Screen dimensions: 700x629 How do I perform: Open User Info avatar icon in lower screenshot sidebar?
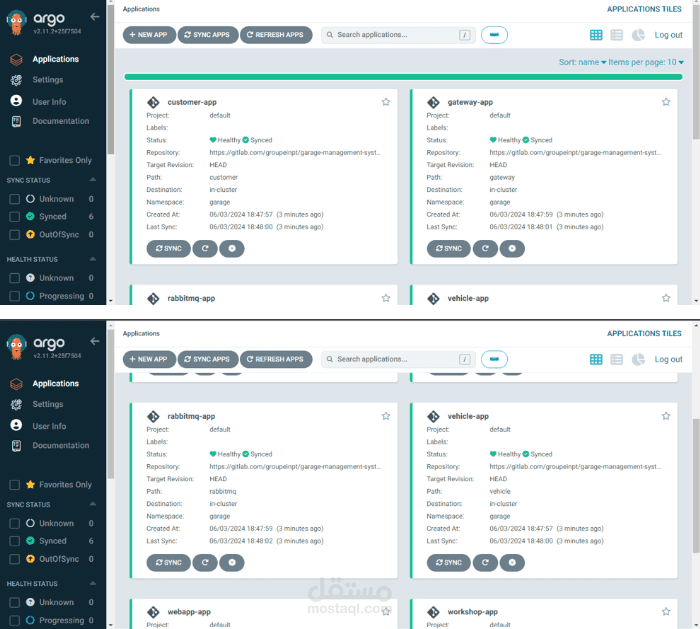[16, 425]
